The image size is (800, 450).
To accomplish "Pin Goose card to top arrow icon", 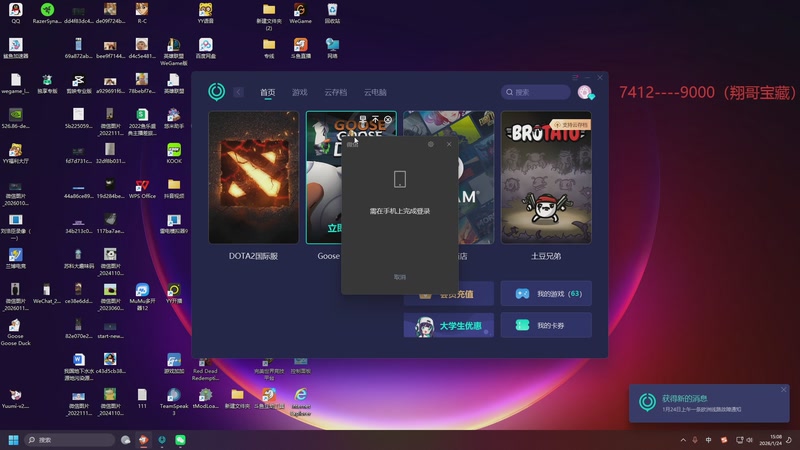I will [375, 119].
